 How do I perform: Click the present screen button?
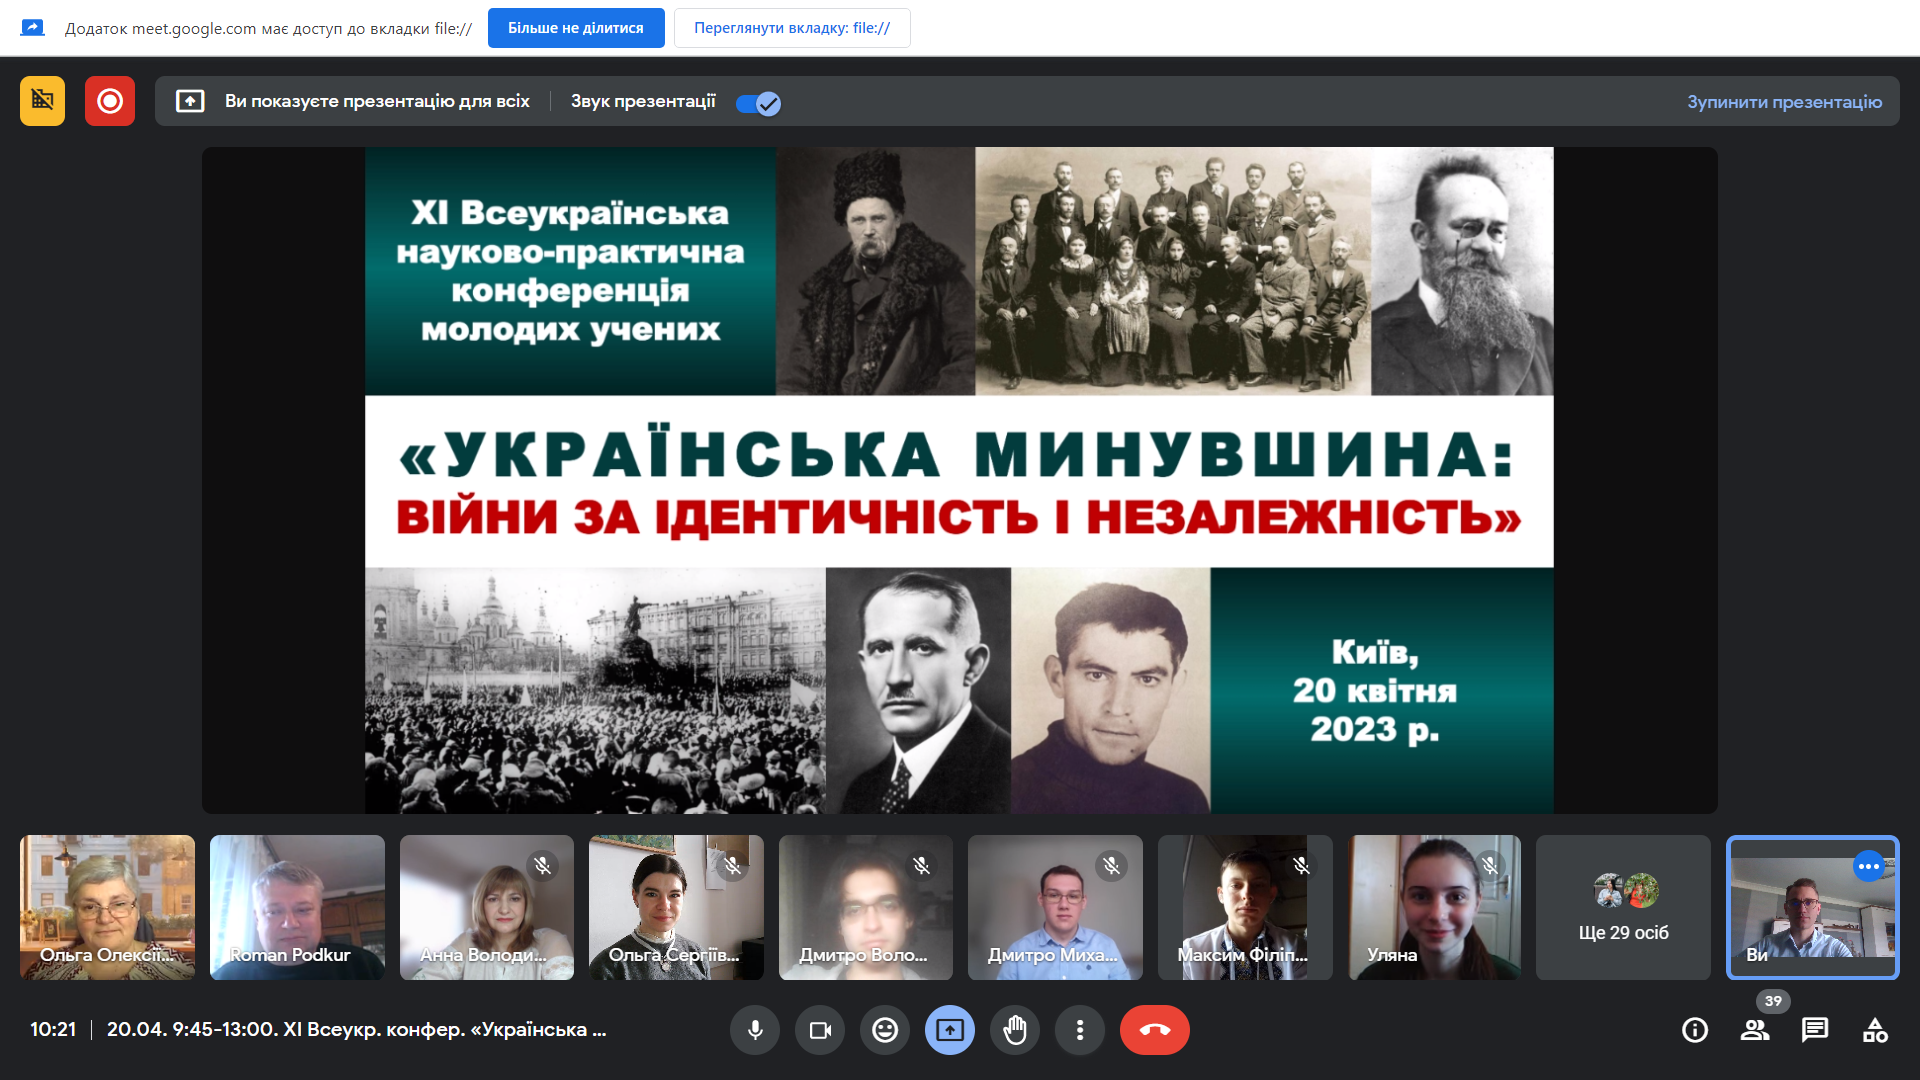coord(950,1030)
